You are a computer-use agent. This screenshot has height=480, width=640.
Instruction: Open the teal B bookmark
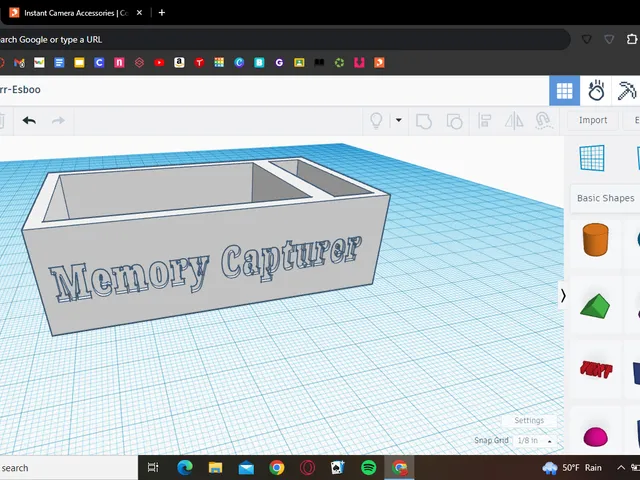click(259, 62)
